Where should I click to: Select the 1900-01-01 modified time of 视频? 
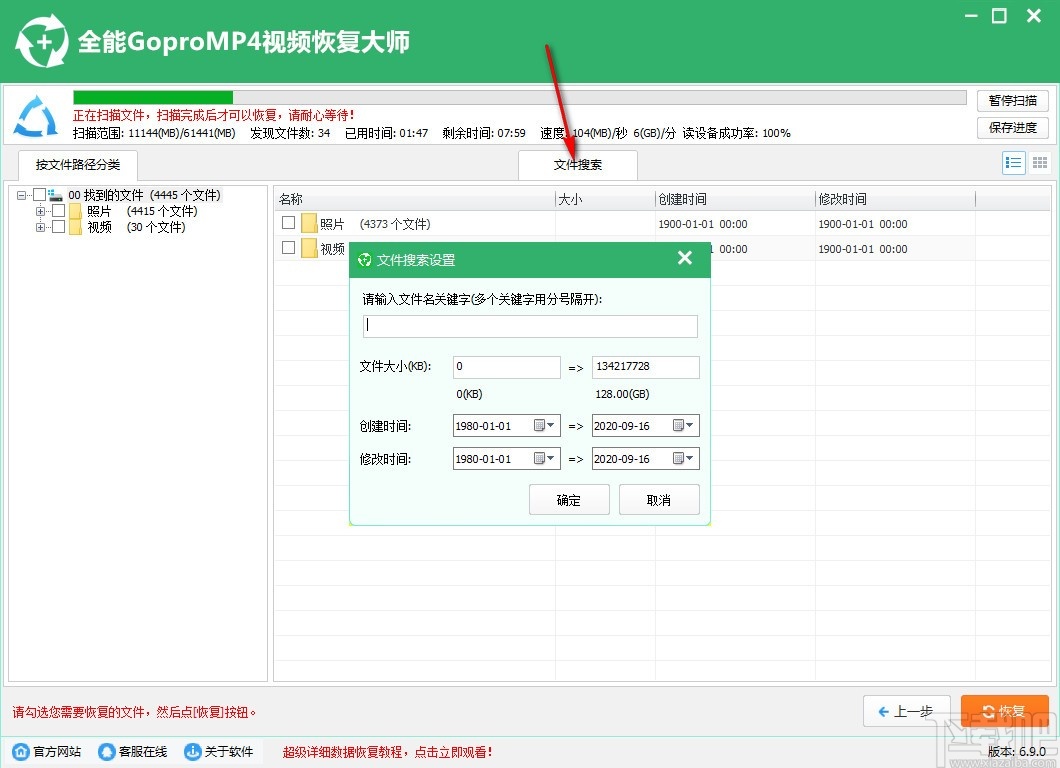863,249
